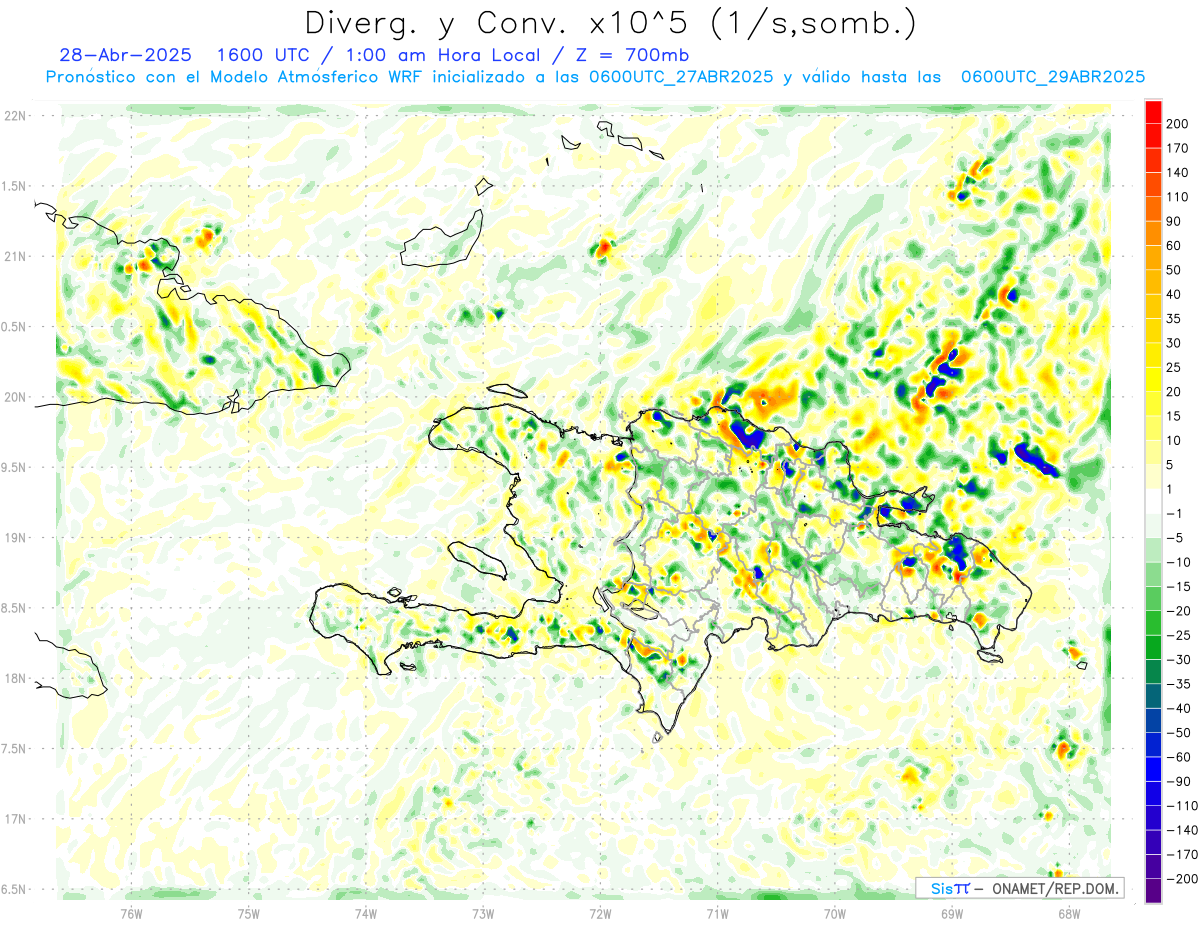
Task: Click the '17N' latitude label
Action: [x=15, y=819]
